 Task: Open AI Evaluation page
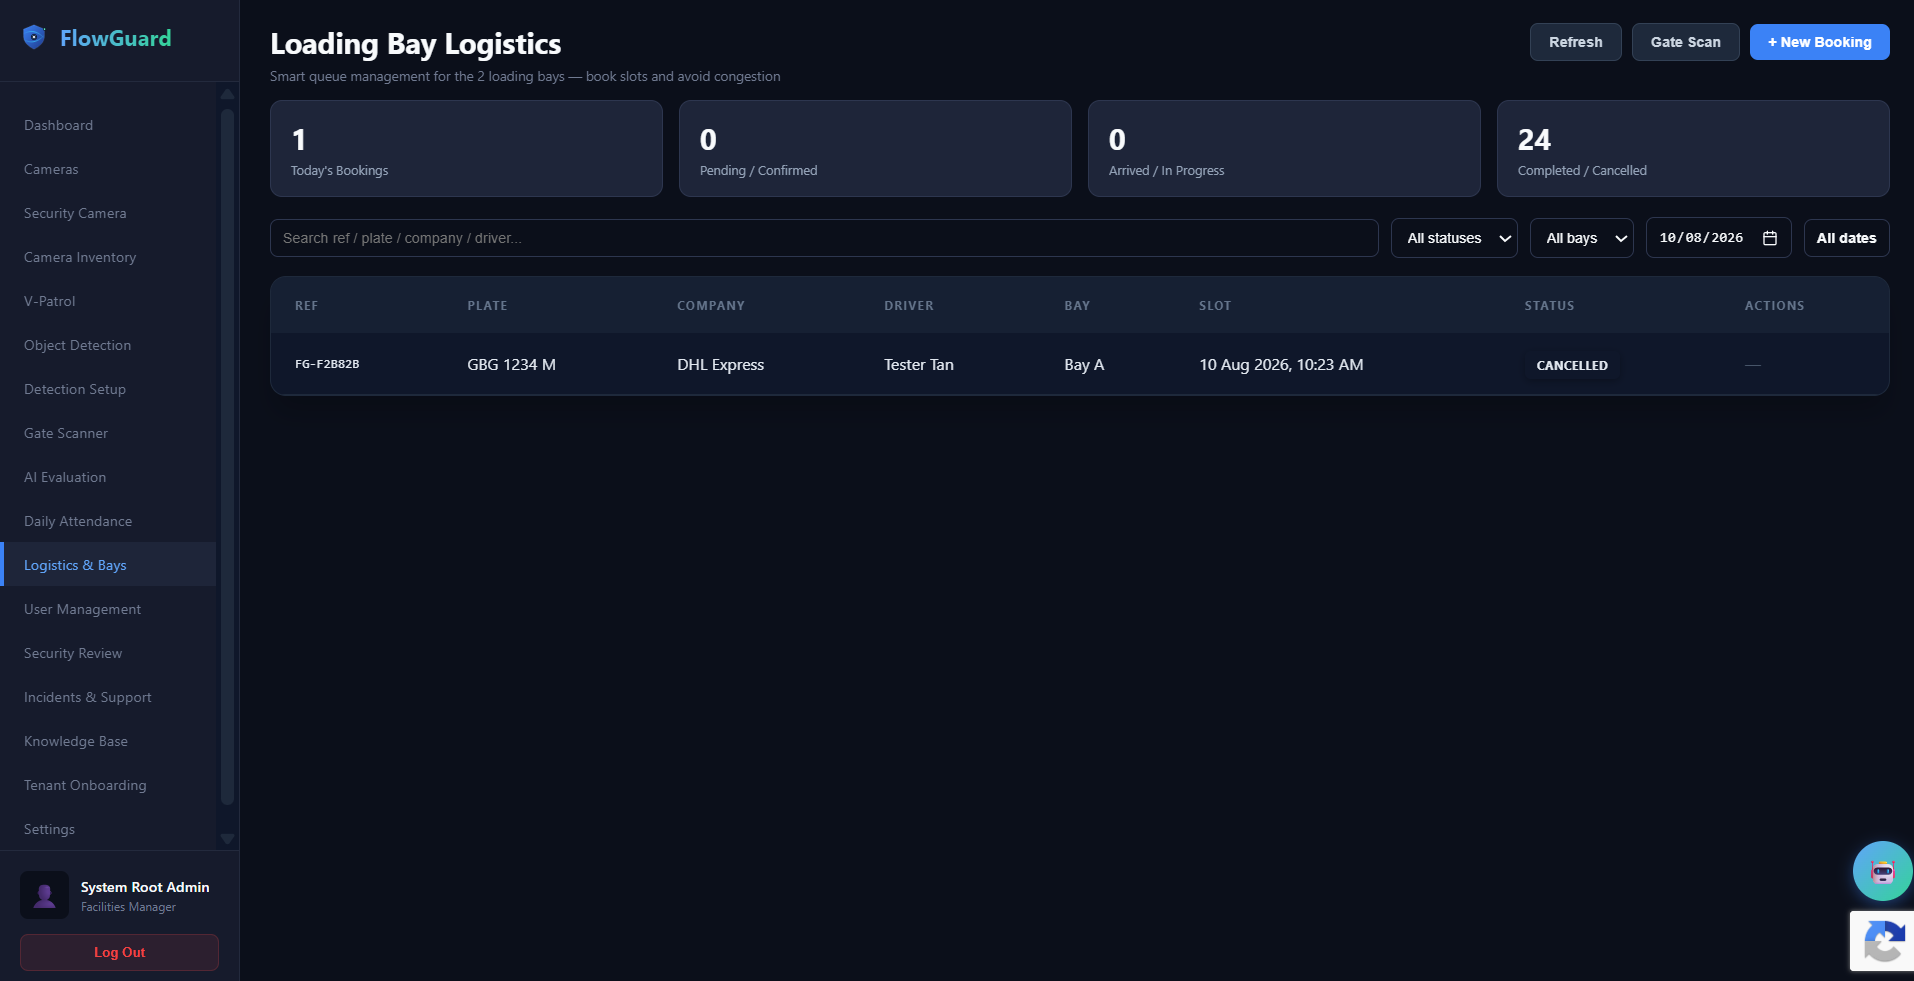[x=108, y=477]
